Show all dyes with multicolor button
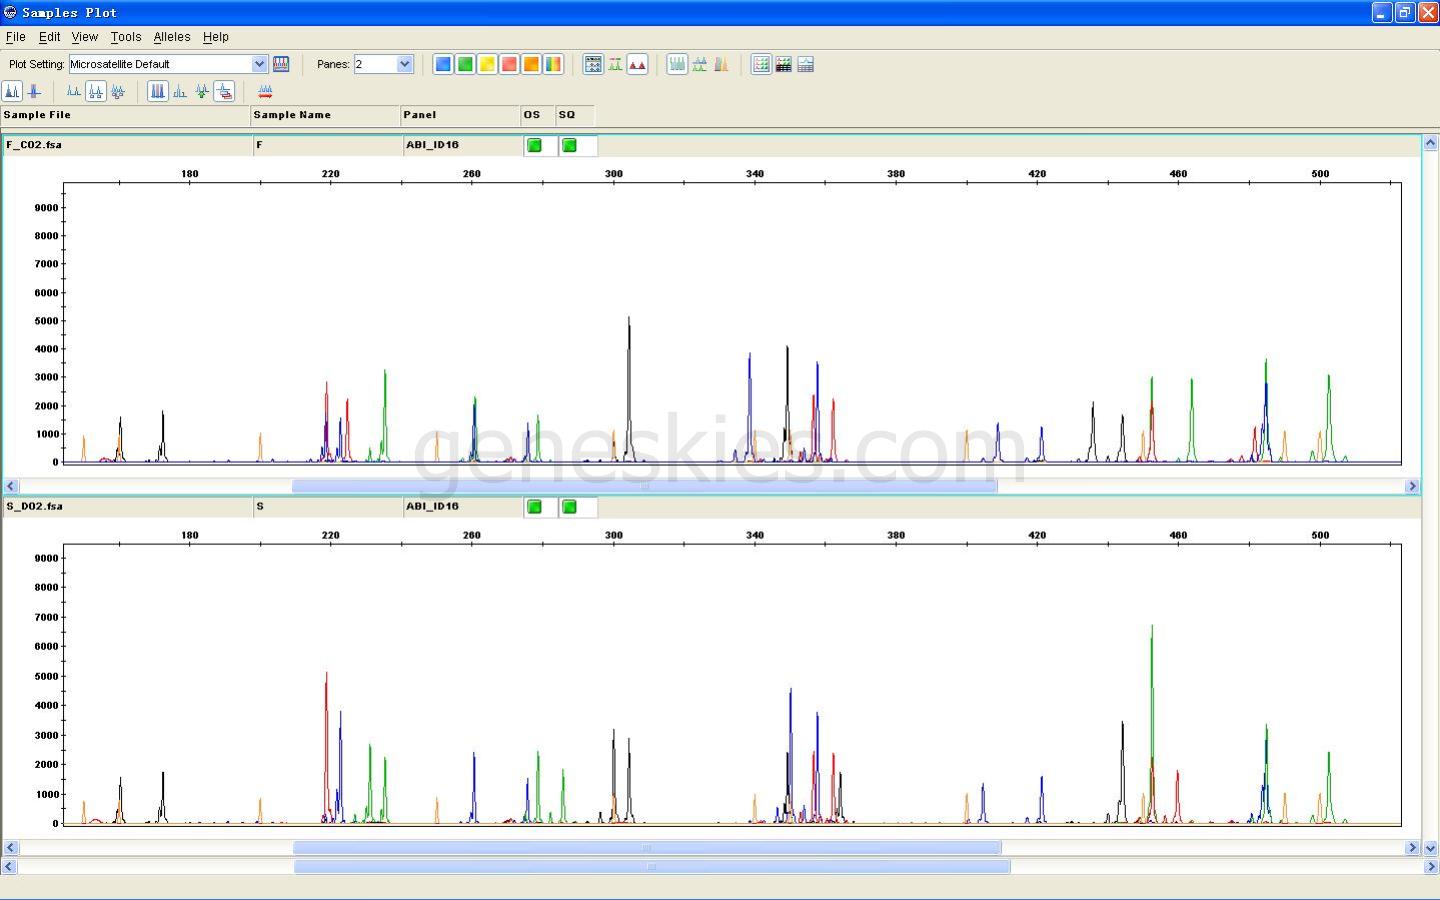This screenshot has width=1440, height=900. (553, 64)
